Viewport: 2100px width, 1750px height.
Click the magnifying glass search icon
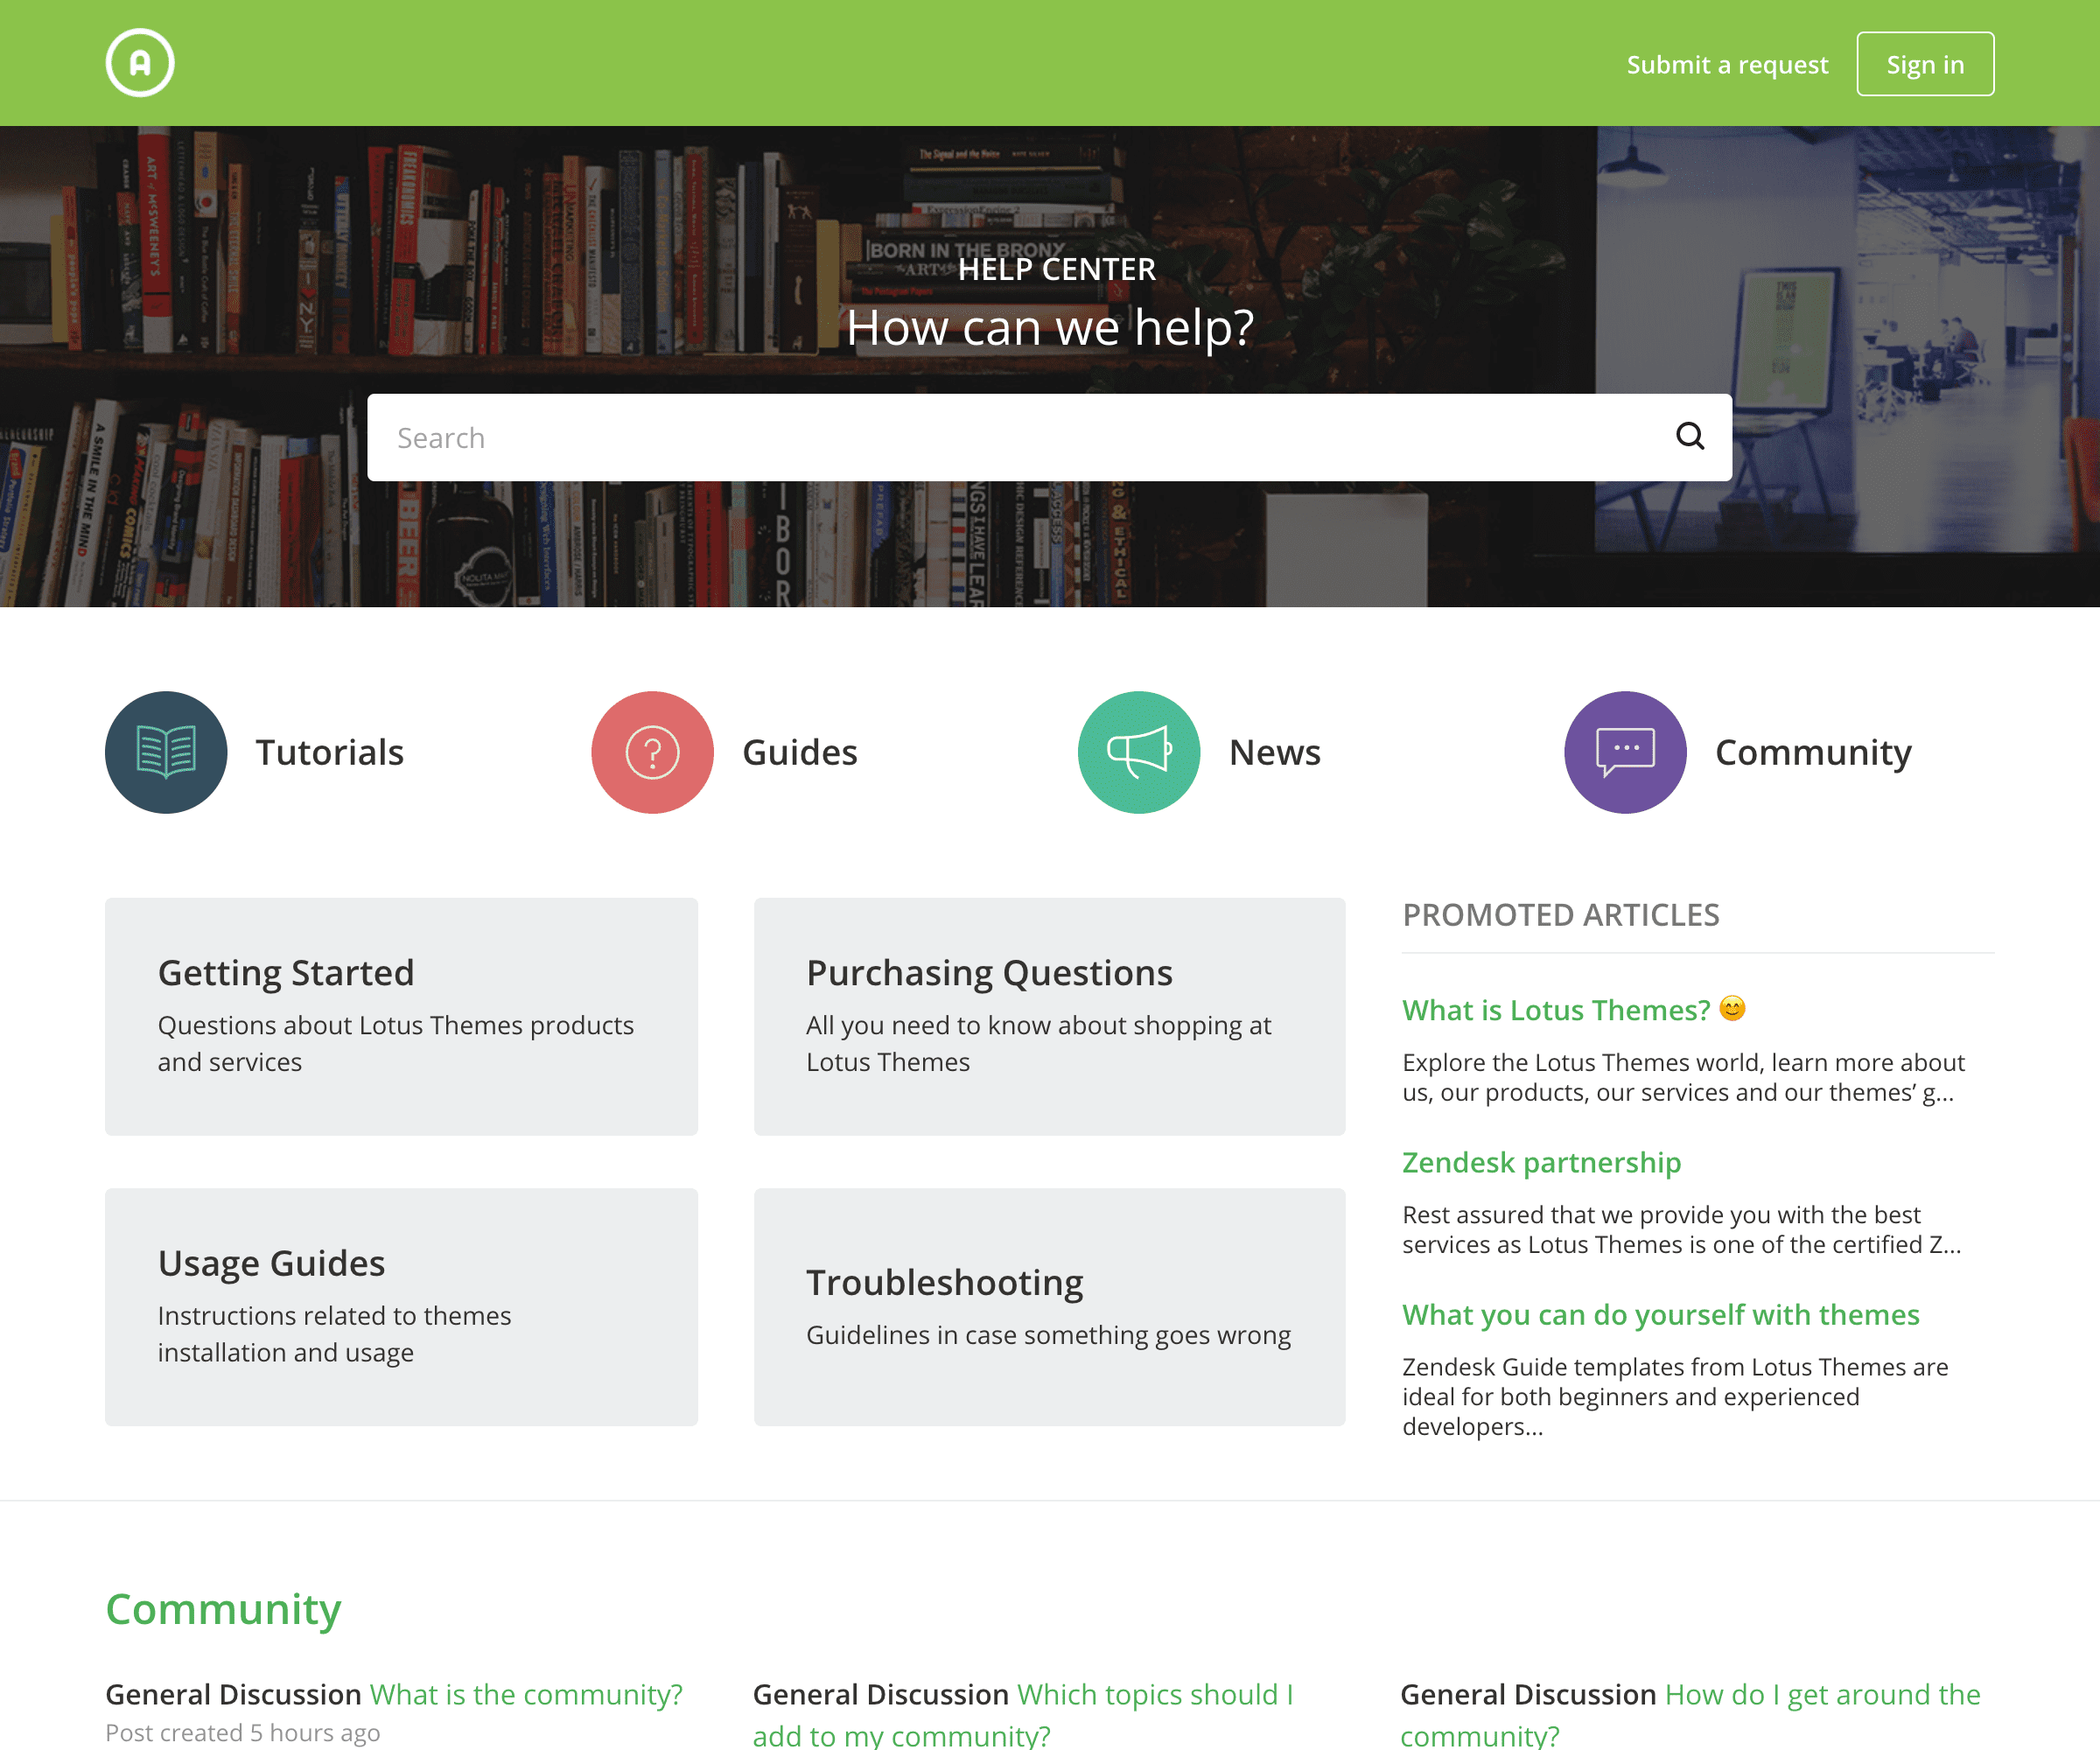tap(1689, 436)
